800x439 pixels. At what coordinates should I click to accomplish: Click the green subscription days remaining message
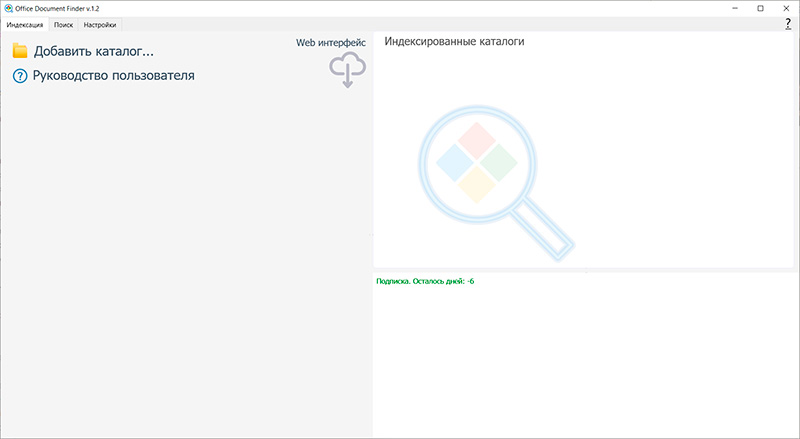click(425, 281)
